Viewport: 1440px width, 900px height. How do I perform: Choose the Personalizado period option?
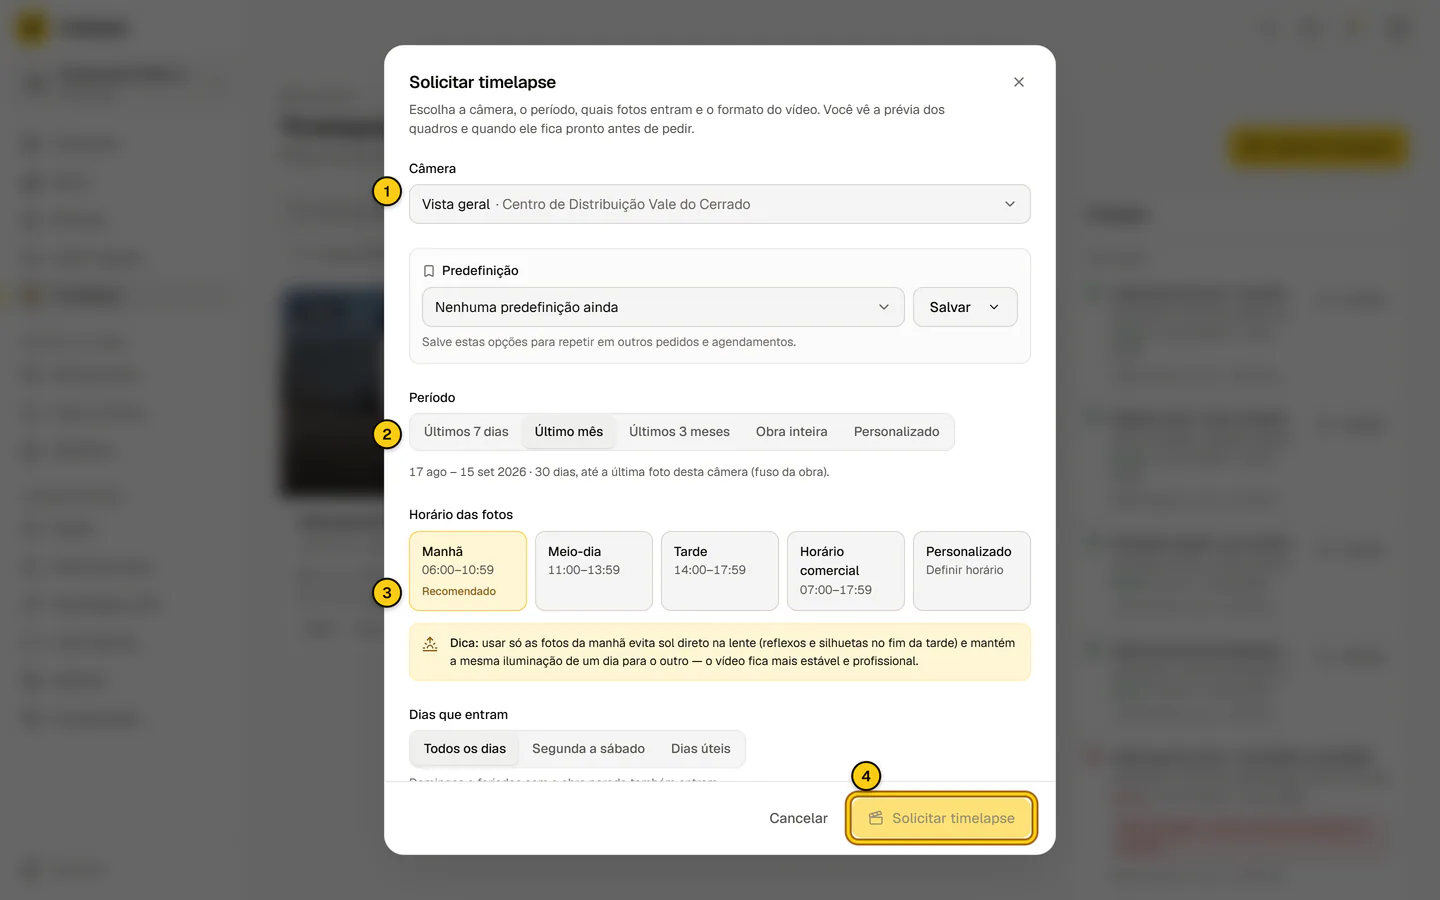click(897, 432)
